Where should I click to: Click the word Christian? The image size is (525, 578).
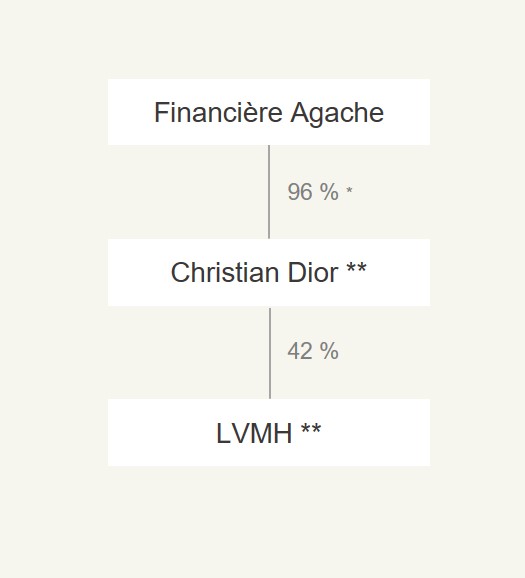point(225,272)
